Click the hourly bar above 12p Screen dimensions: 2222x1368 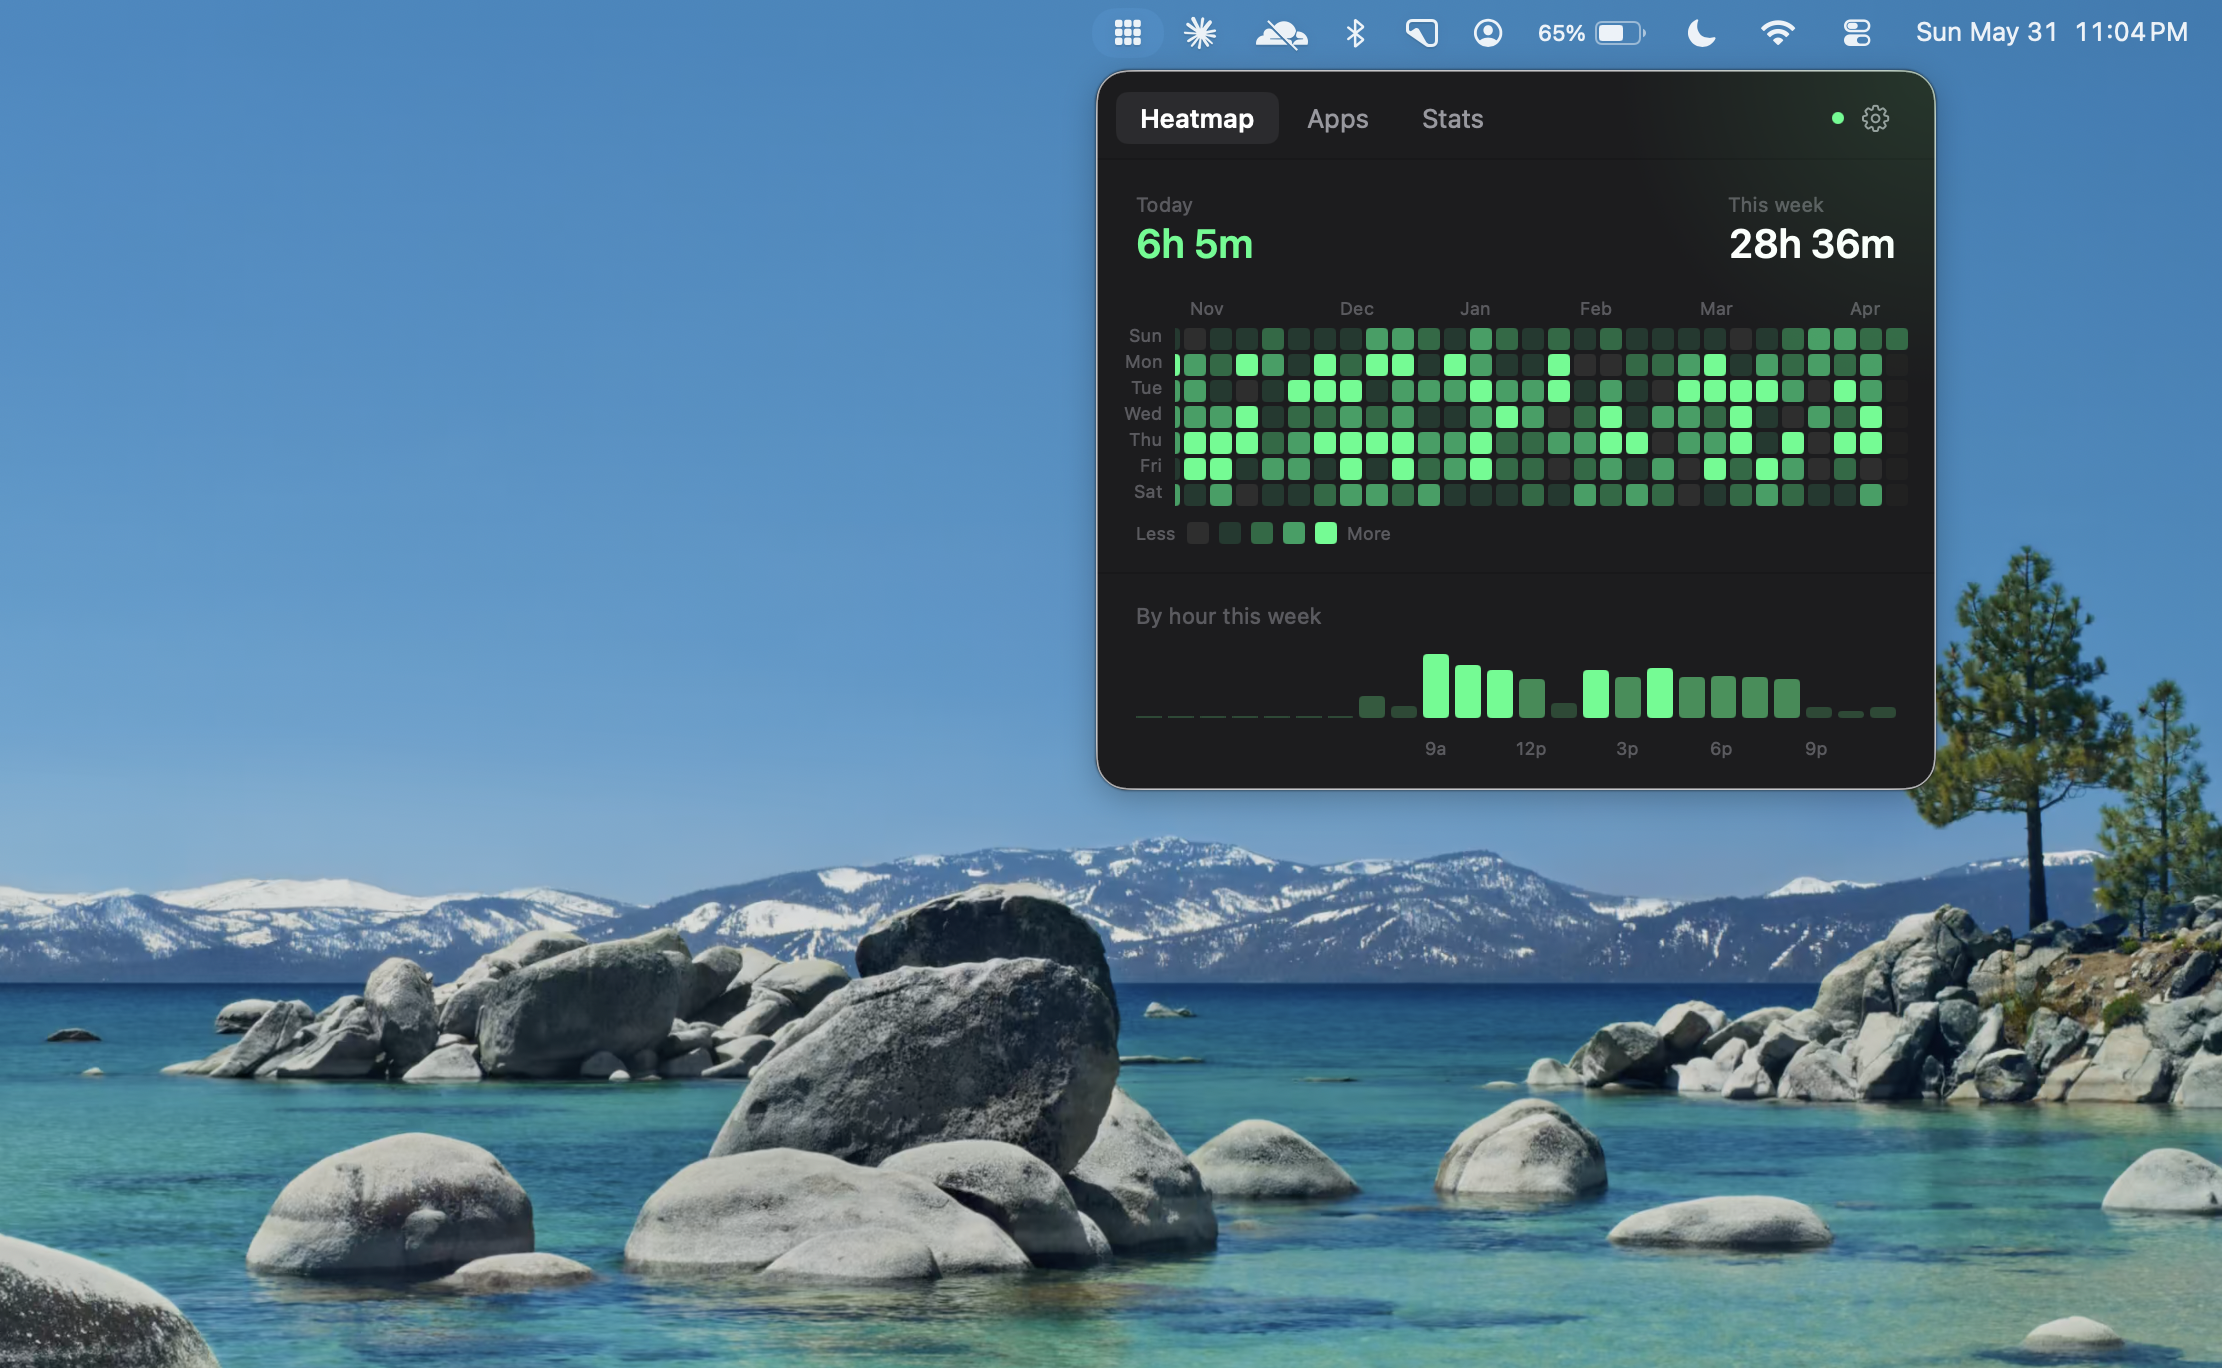(x=1531, y=698)
